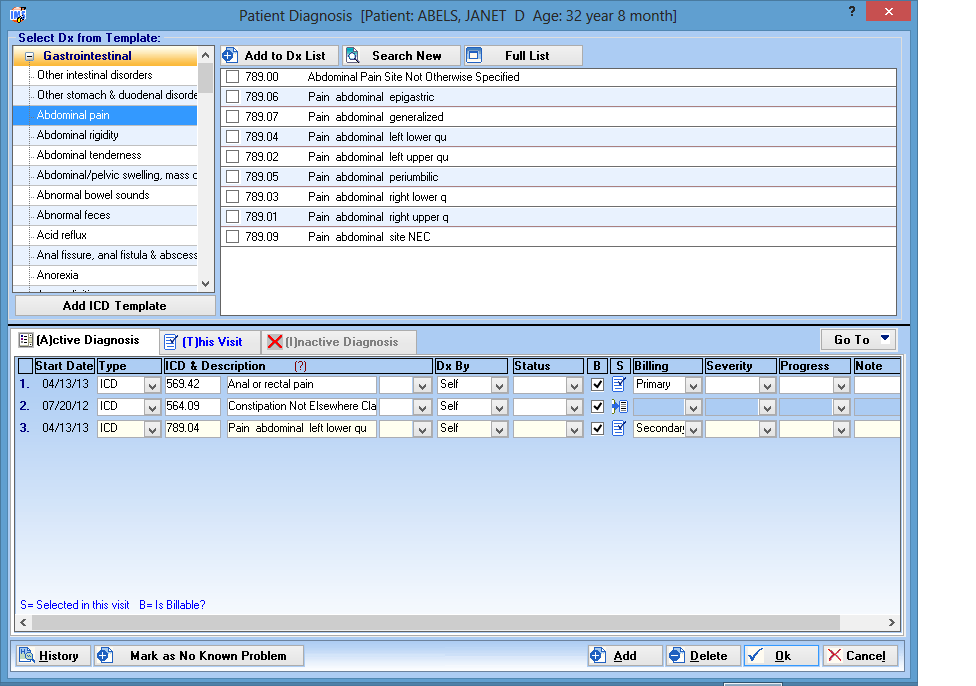
Task: Click the template tree scrollbar up arrow
Action: 205,55
